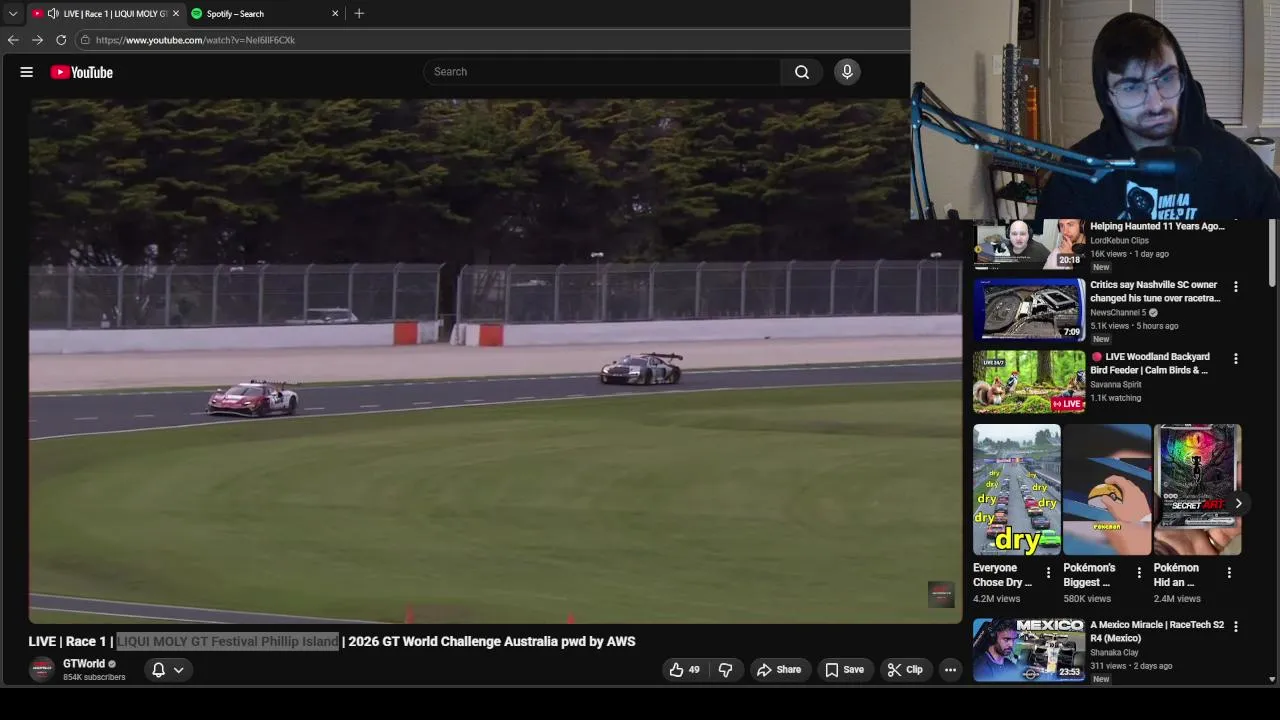
Task: Click the search magnifier button
Action: click(802, 72)
